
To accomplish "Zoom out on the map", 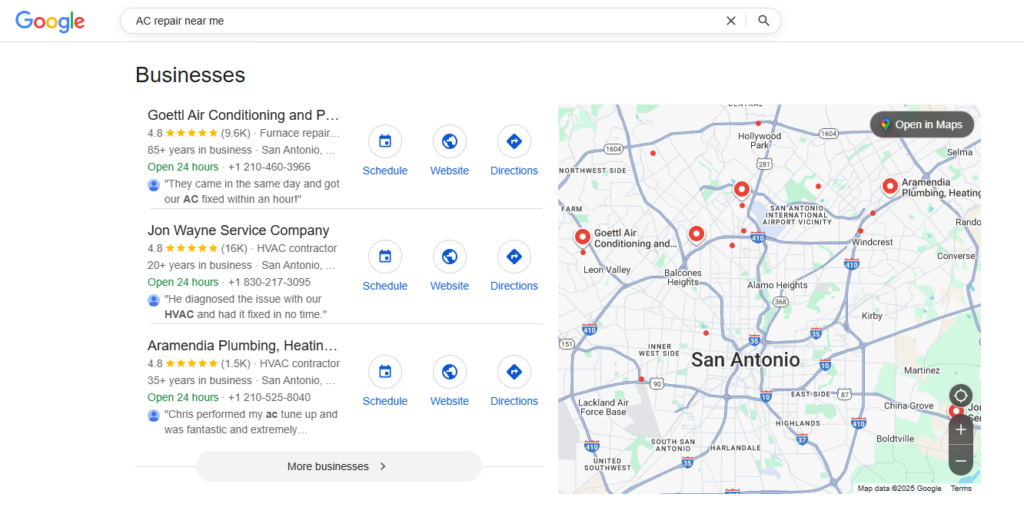I will (x=961, y=461).
